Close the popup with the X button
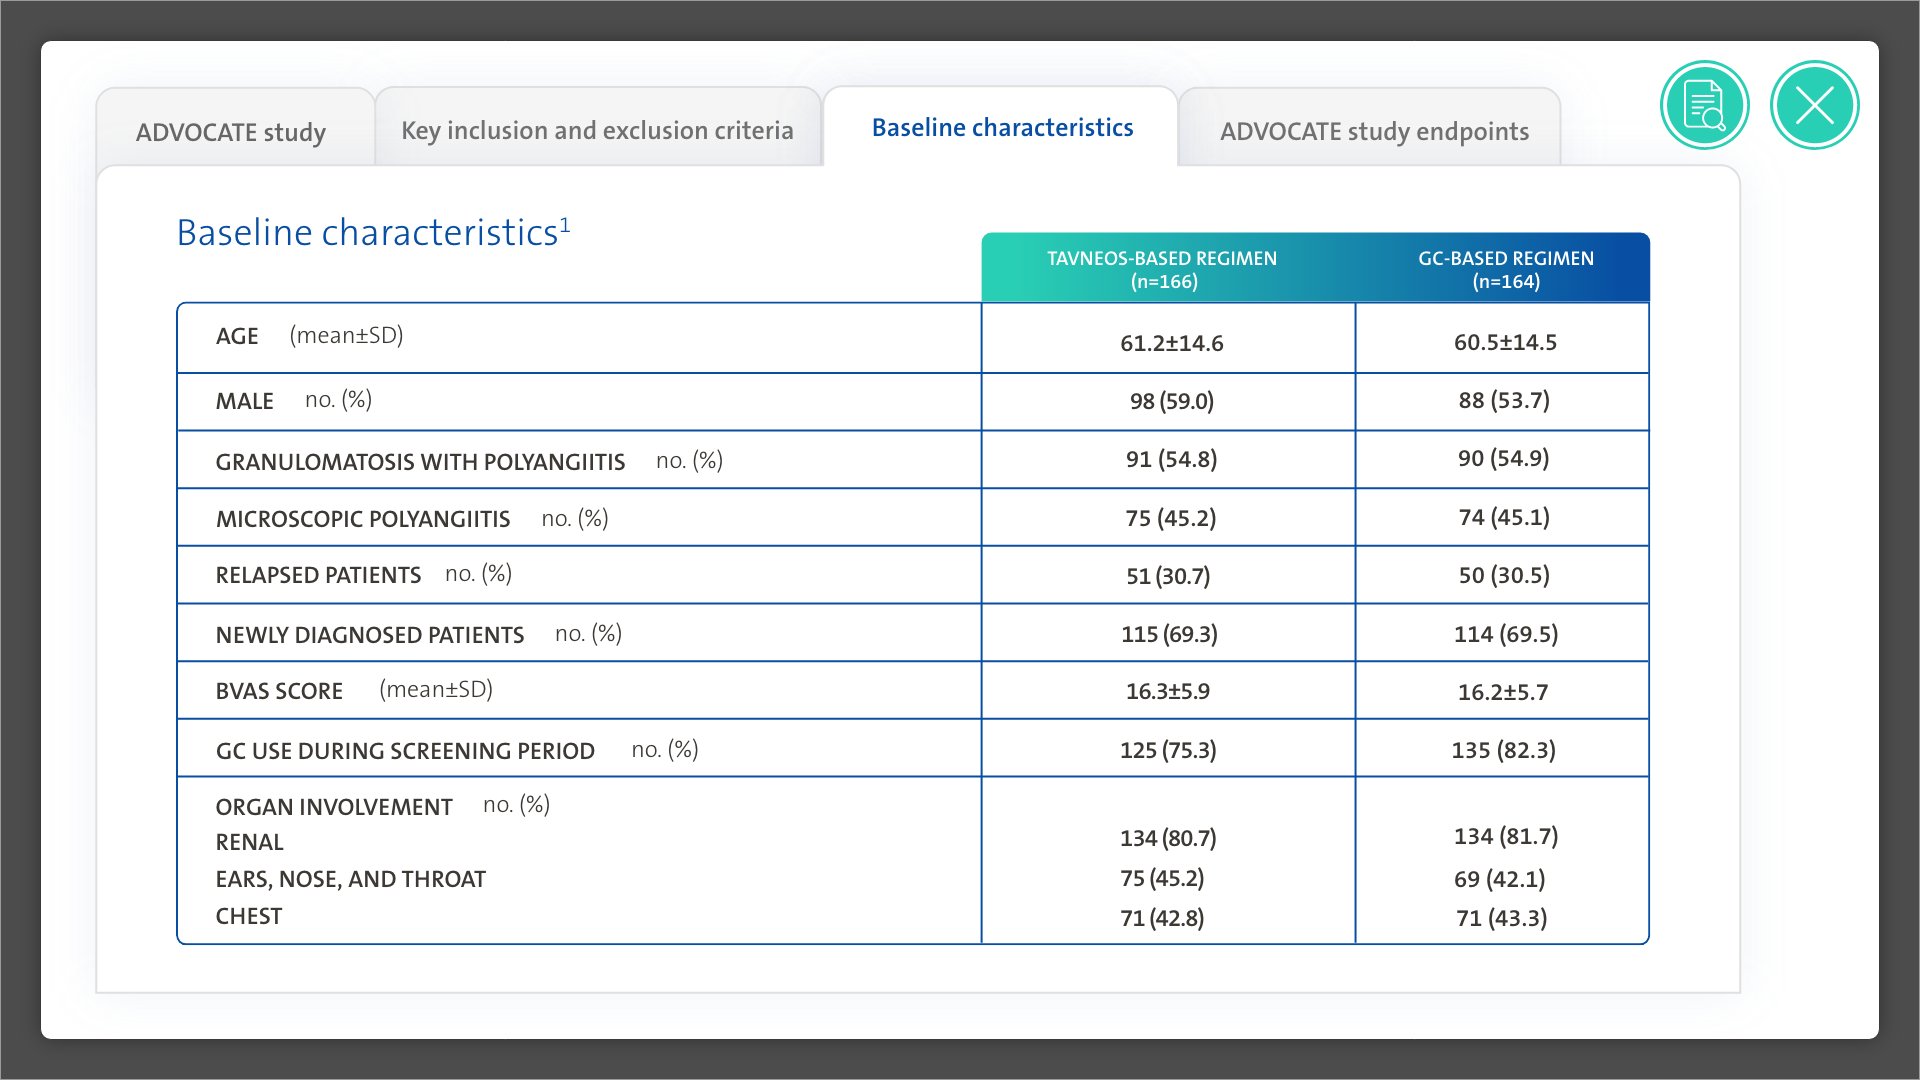The image size is (1920, 1080). click(x=1814, y=105)
